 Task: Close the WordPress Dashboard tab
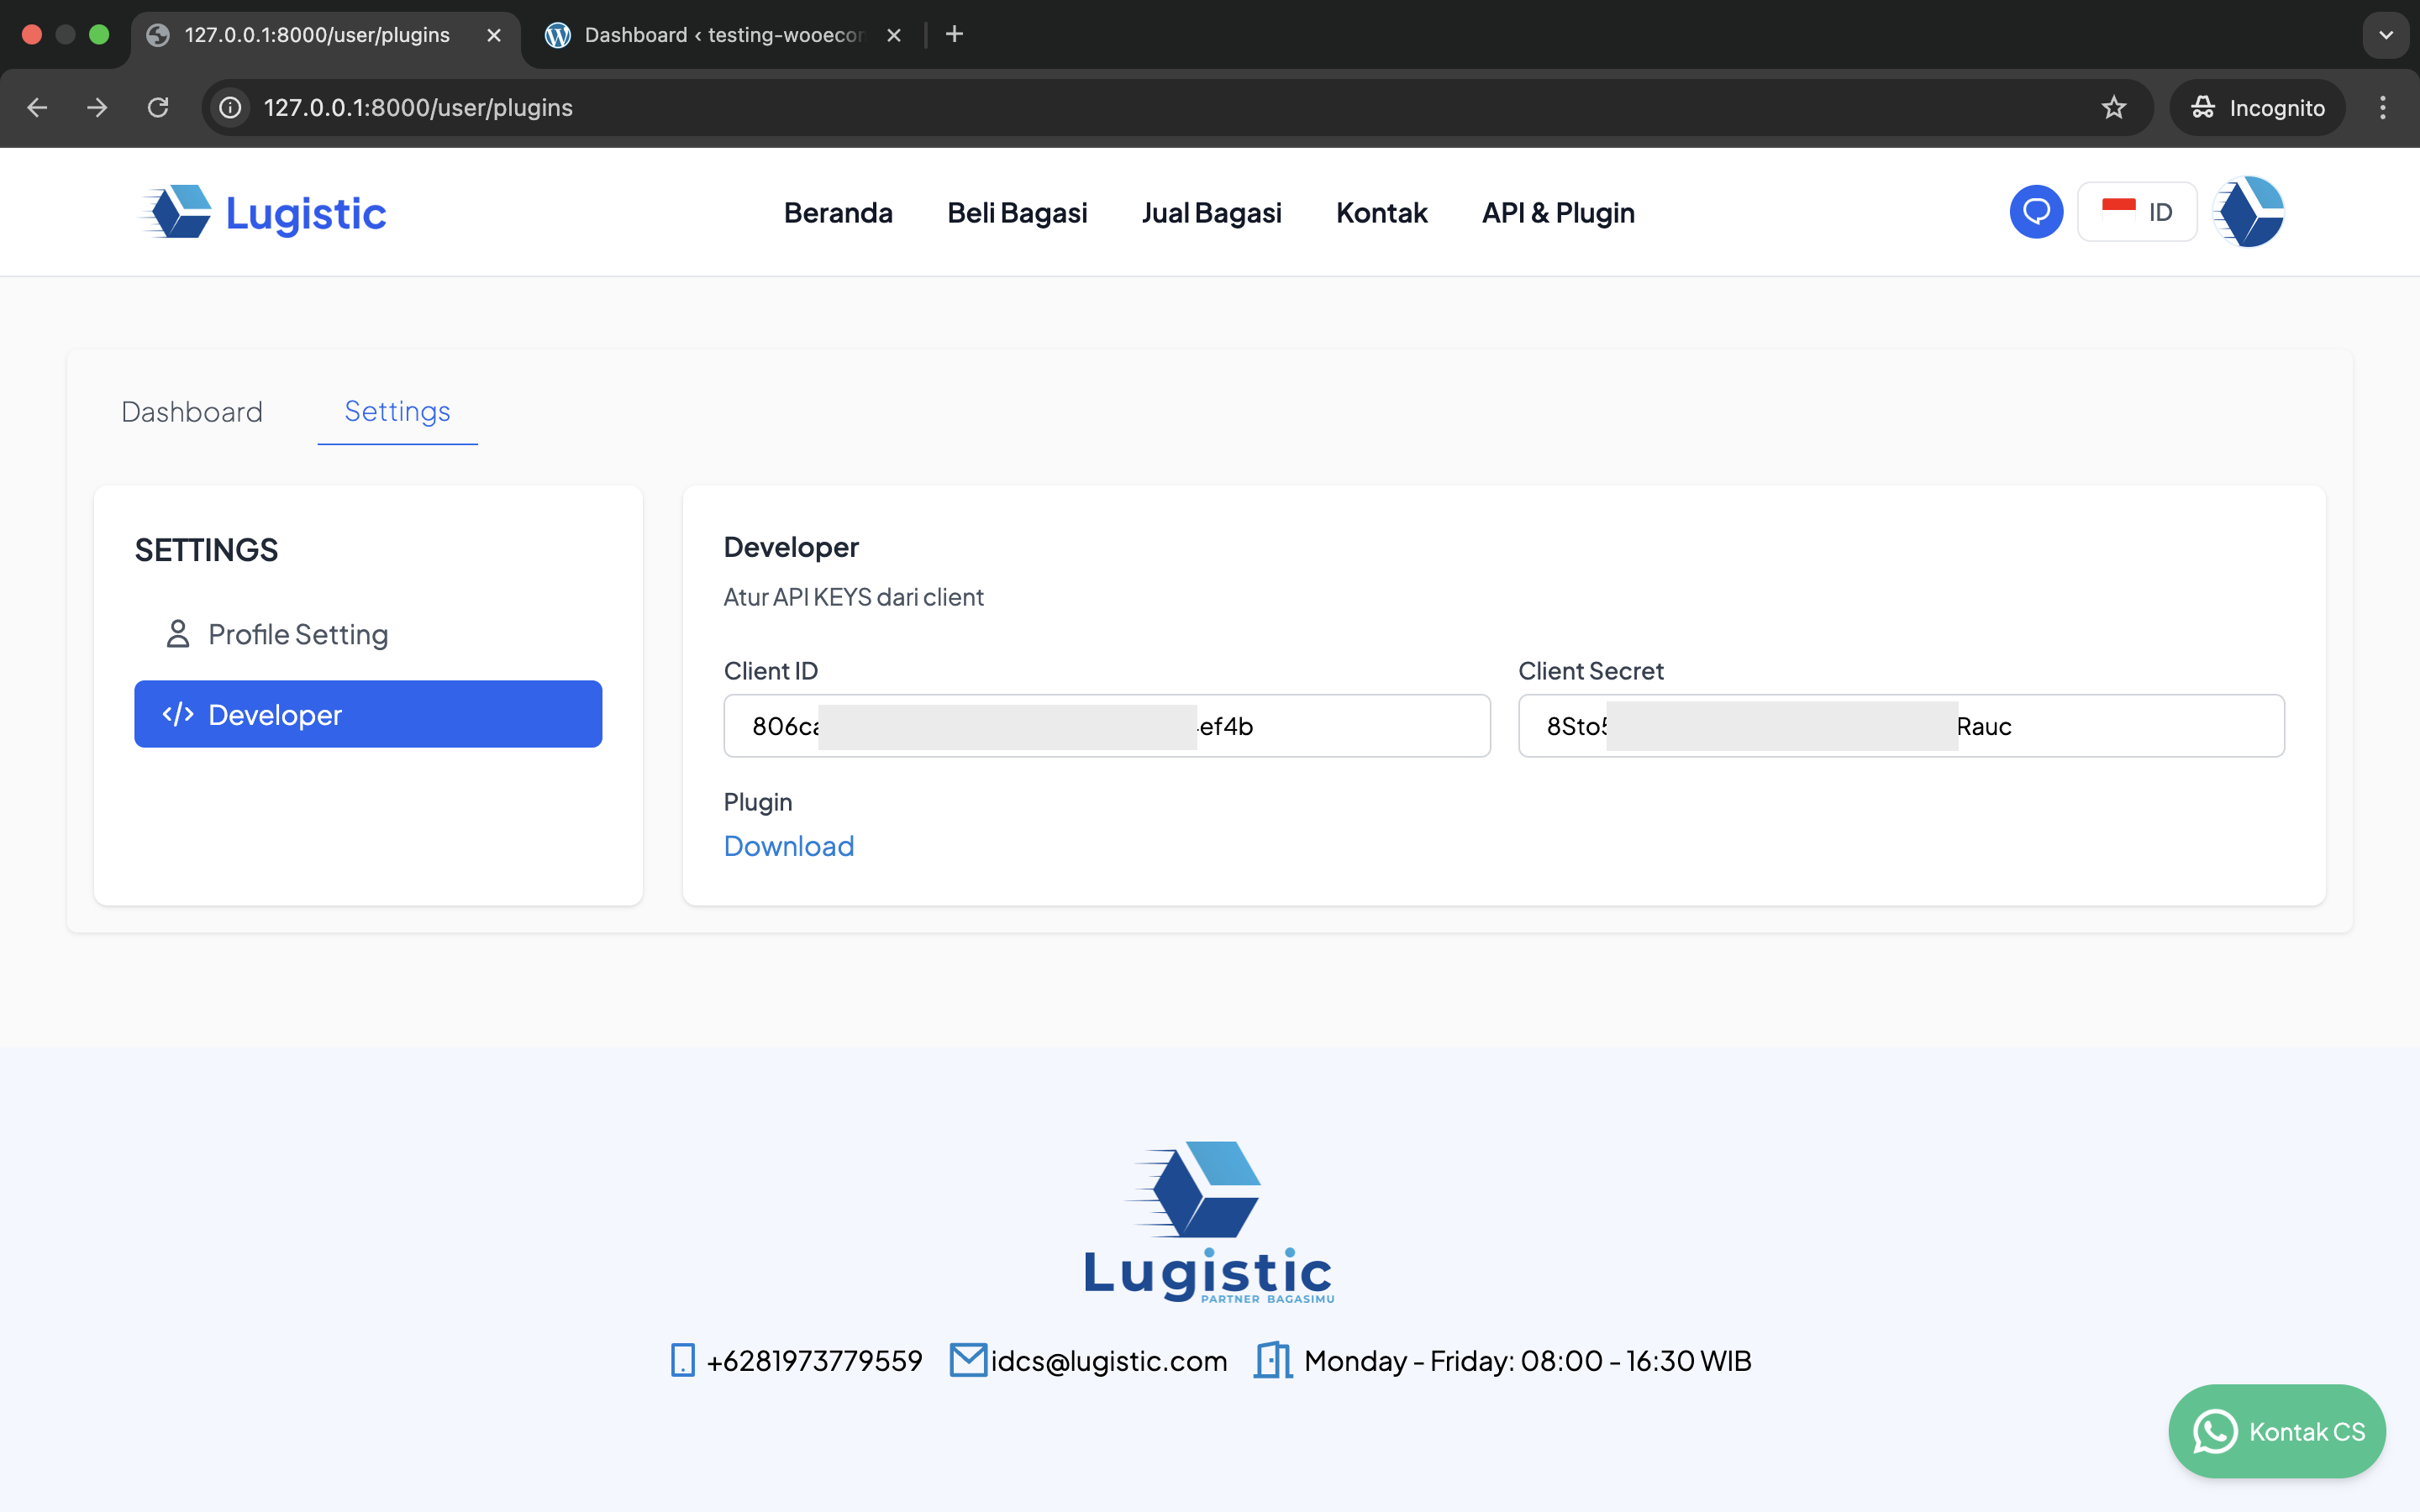click(x=894, y=35)
